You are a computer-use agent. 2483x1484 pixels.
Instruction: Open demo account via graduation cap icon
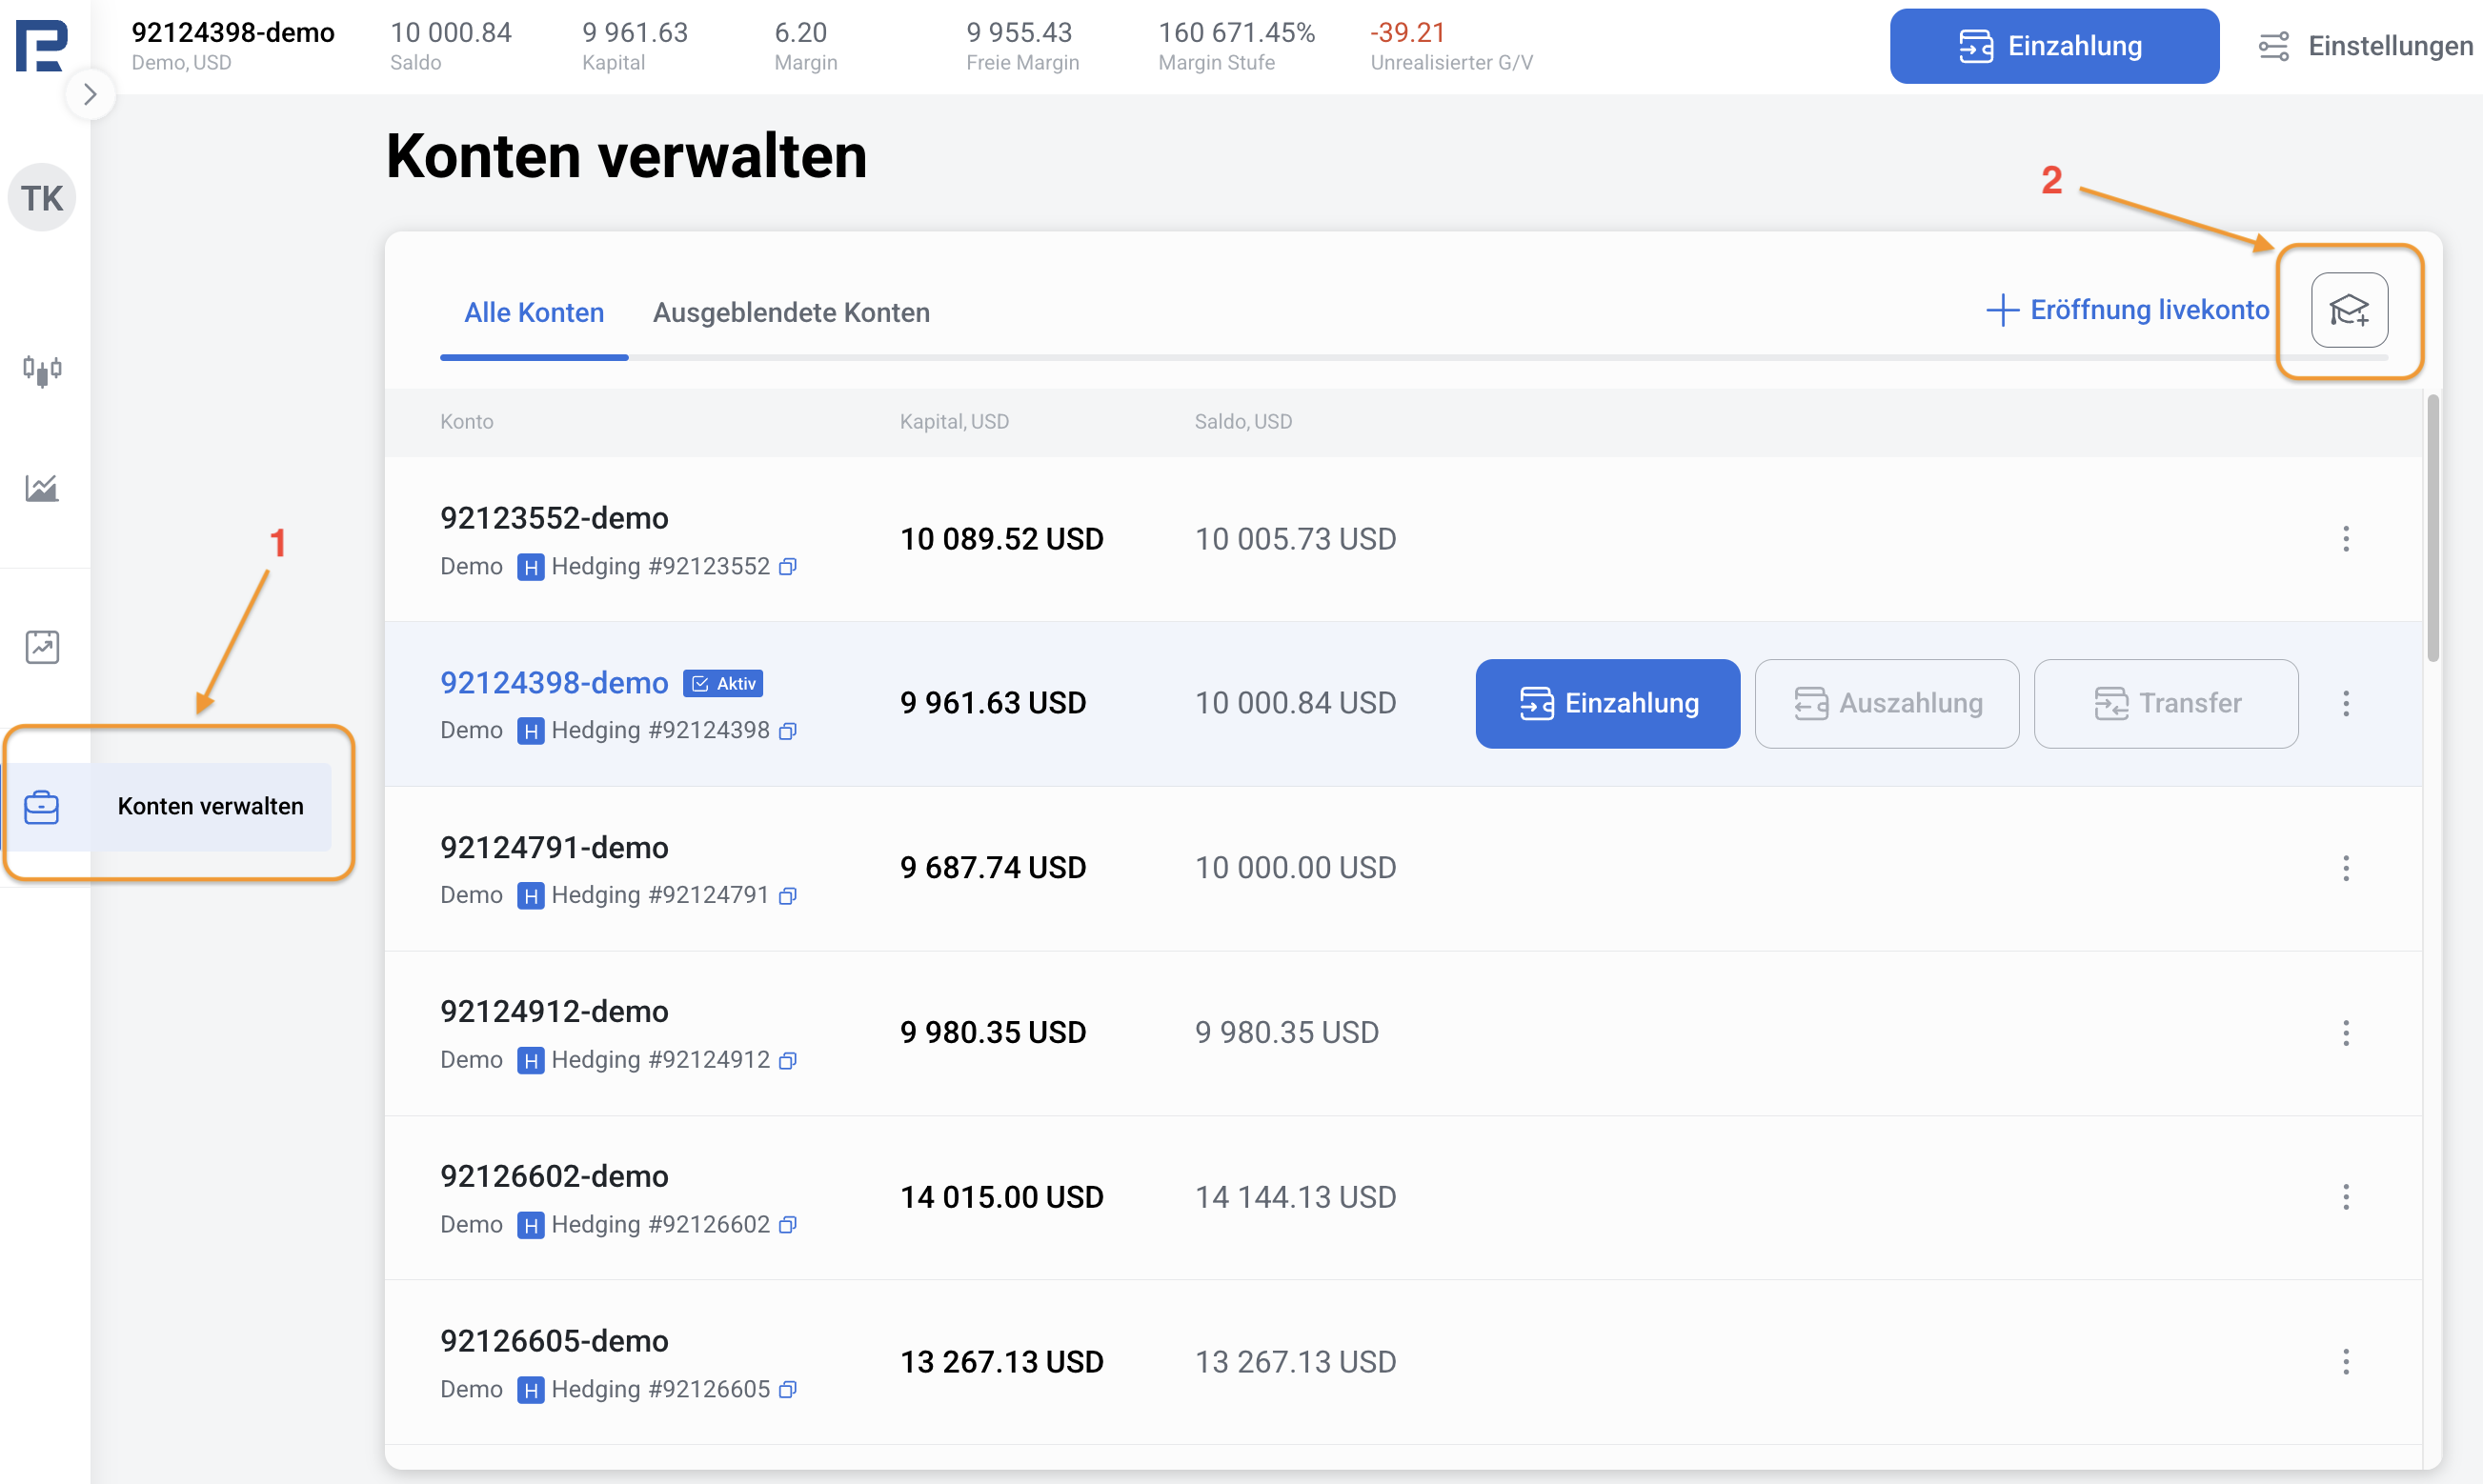point(2349,310)
